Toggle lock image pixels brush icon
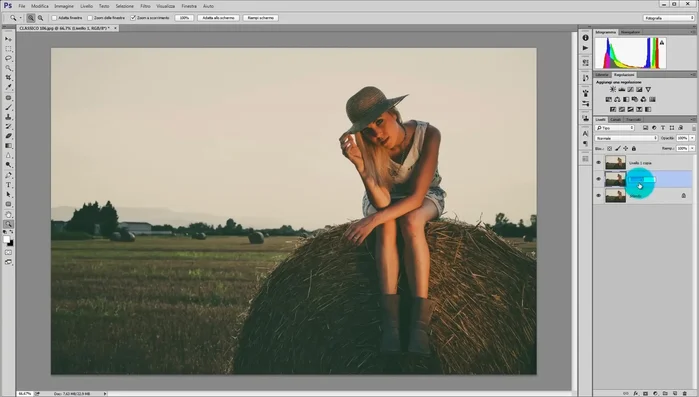This screenshot has width=699, height=397. click(x=618, y=148)
